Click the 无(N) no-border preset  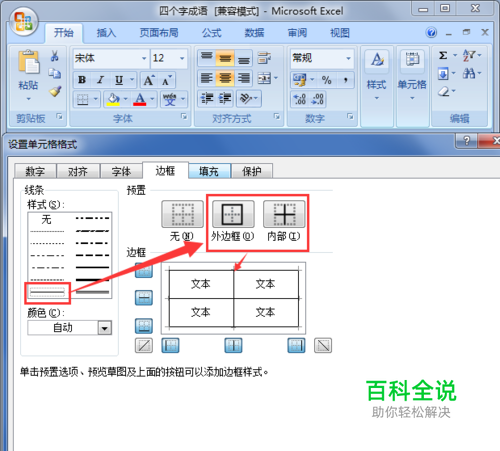pyautogui.click(x=182, y=214)
